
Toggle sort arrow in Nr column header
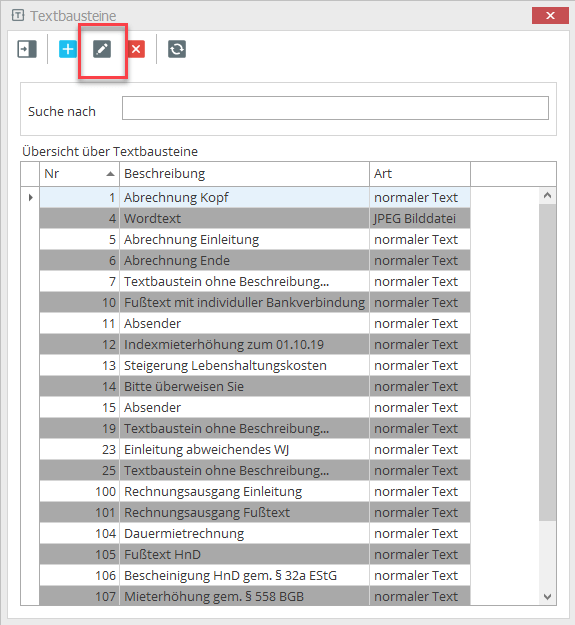(x=110, y=174)
